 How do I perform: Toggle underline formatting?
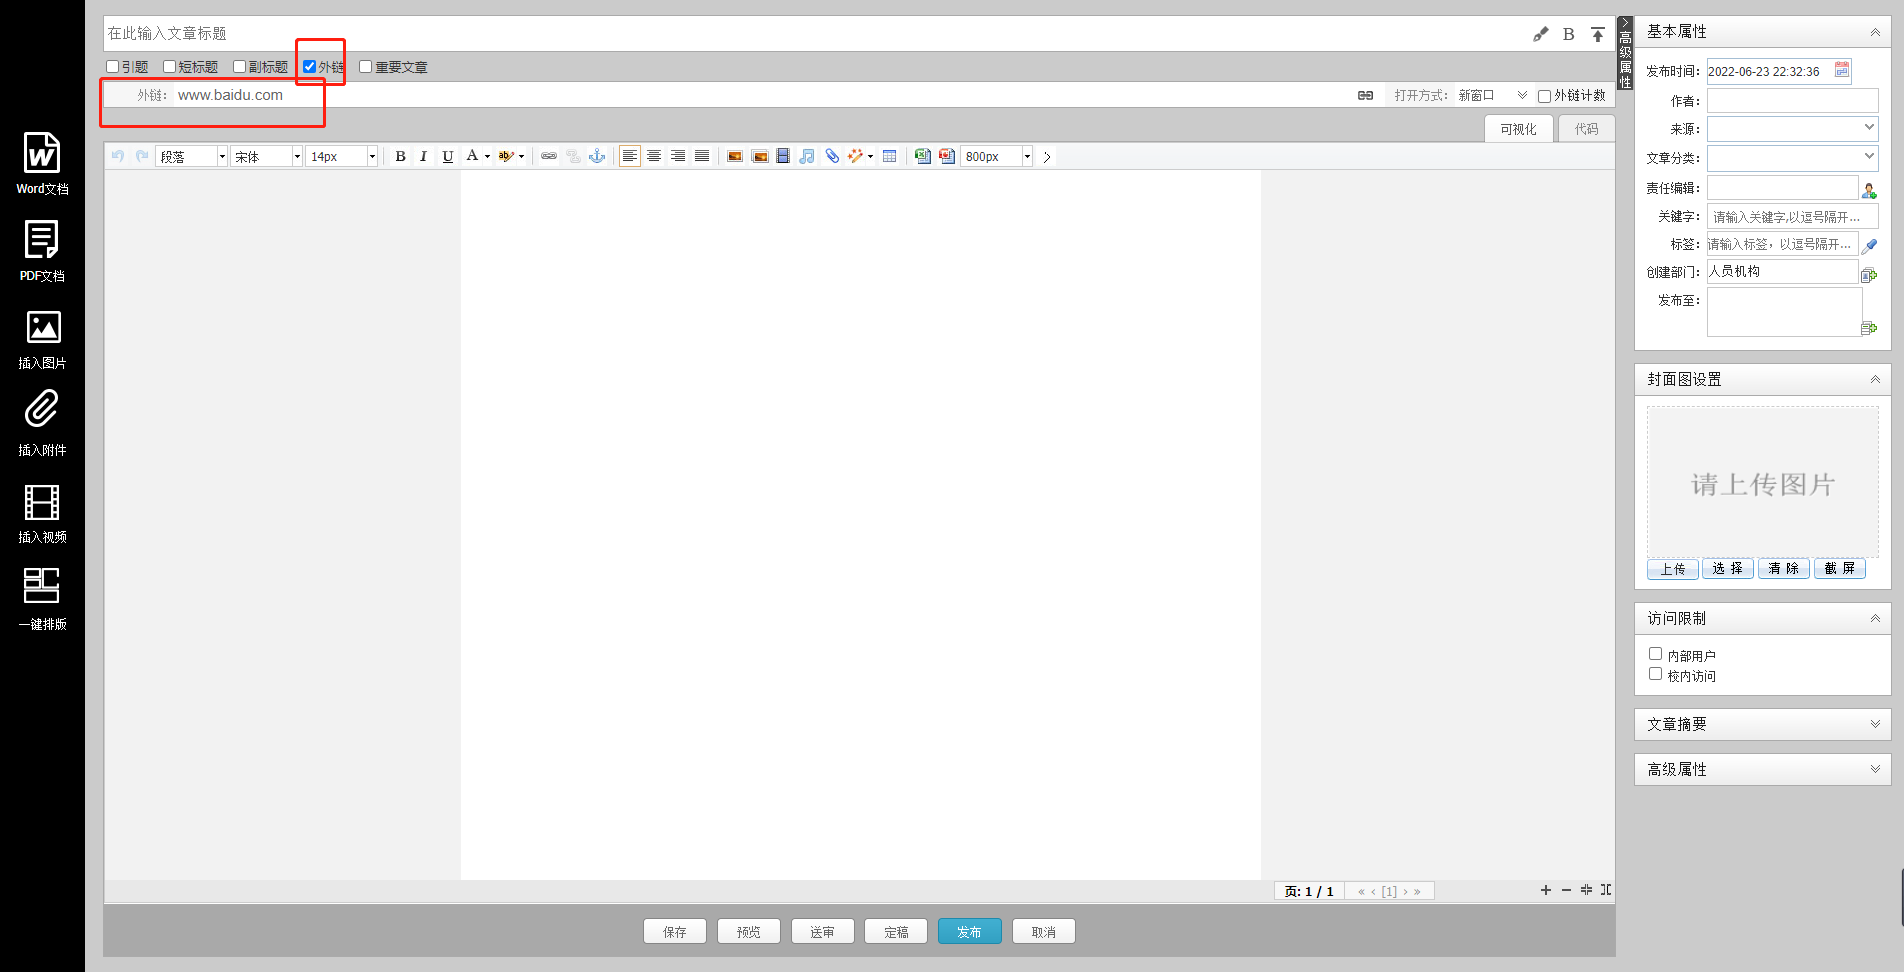pos(448,156)
